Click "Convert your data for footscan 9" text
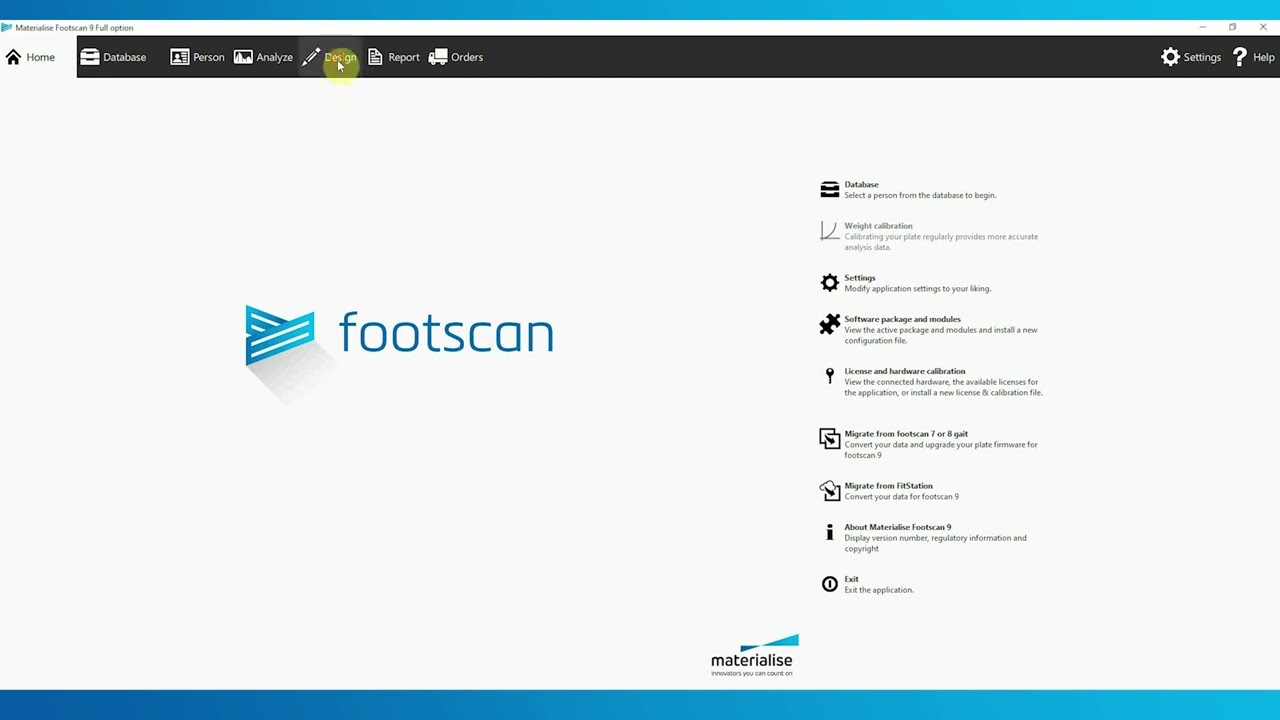The width and height of the screenshot is (1280, 720). (x=901, y=497)
